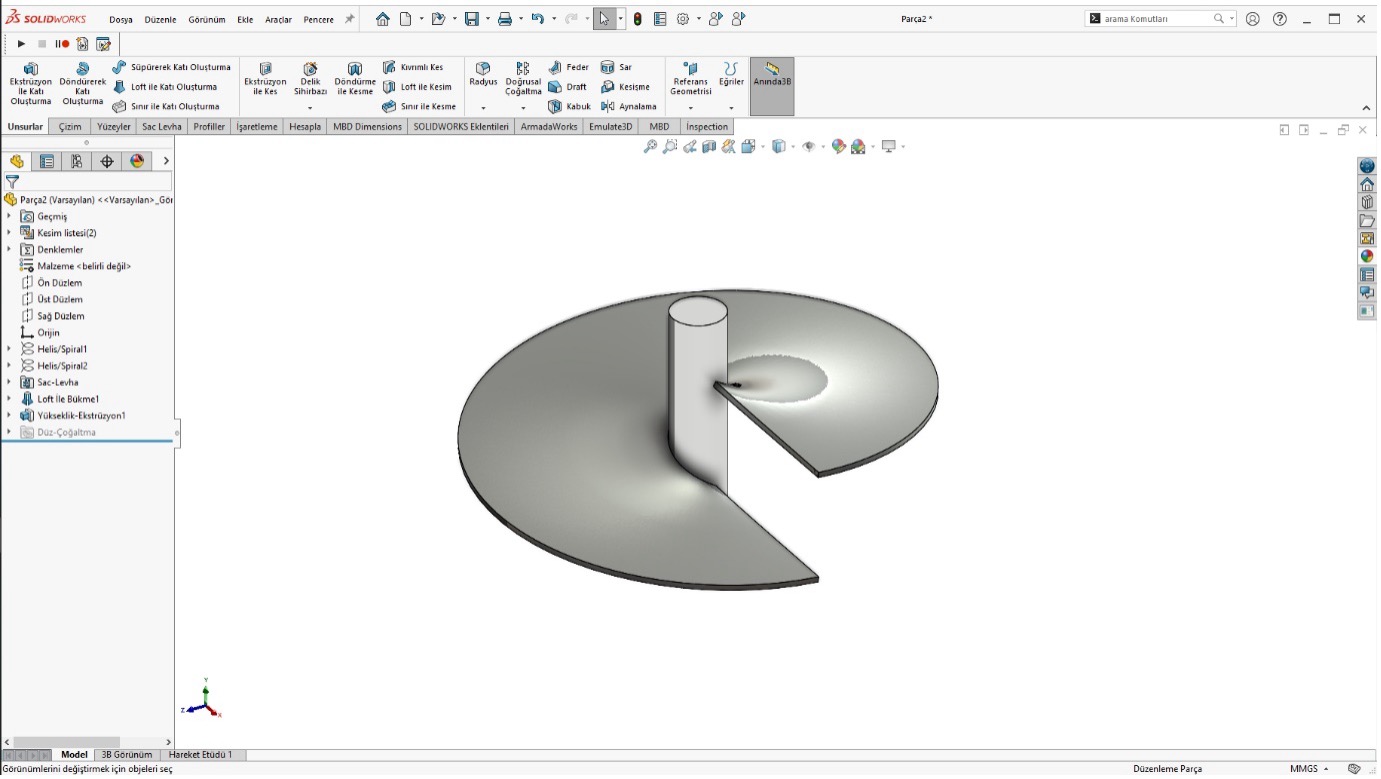
Task: Toggle the Section View in the heads-up toolbar
Action: (x=707, y=146)
